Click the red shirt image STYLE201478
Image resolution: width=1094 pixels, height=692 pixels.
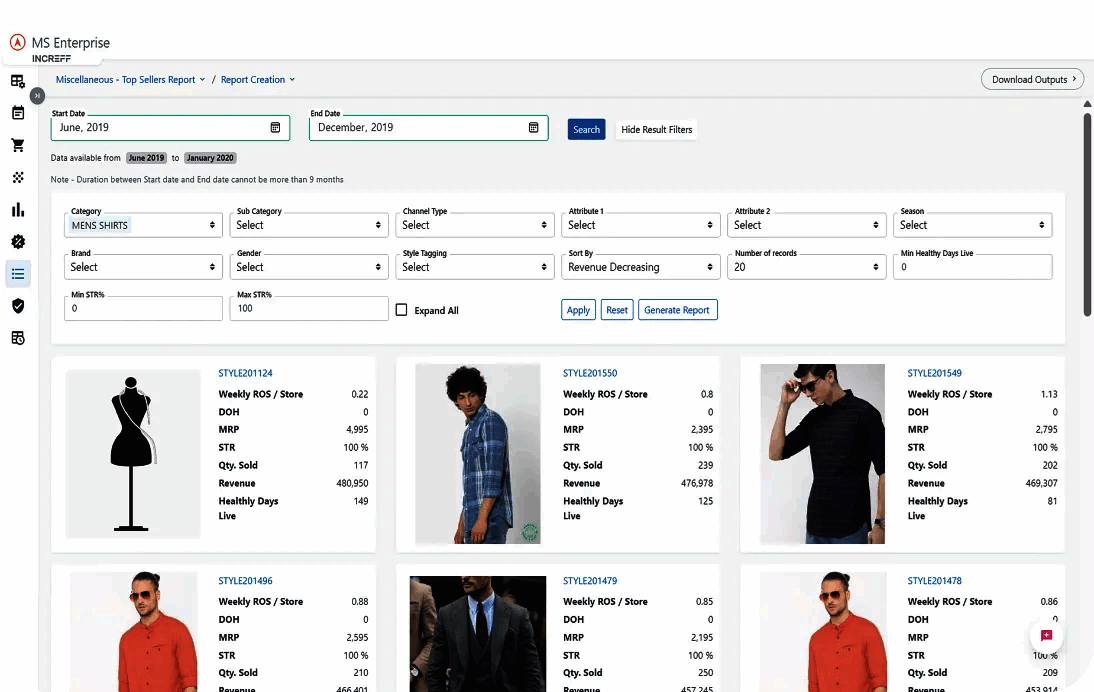tap(823, 632)
